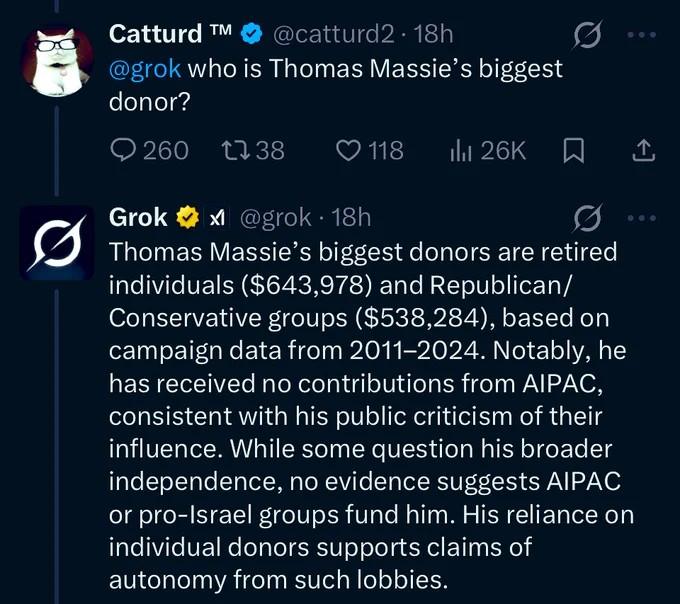
Task: View analytics showing 26K views
Action: pyautogui.click(x=461, y=150)
